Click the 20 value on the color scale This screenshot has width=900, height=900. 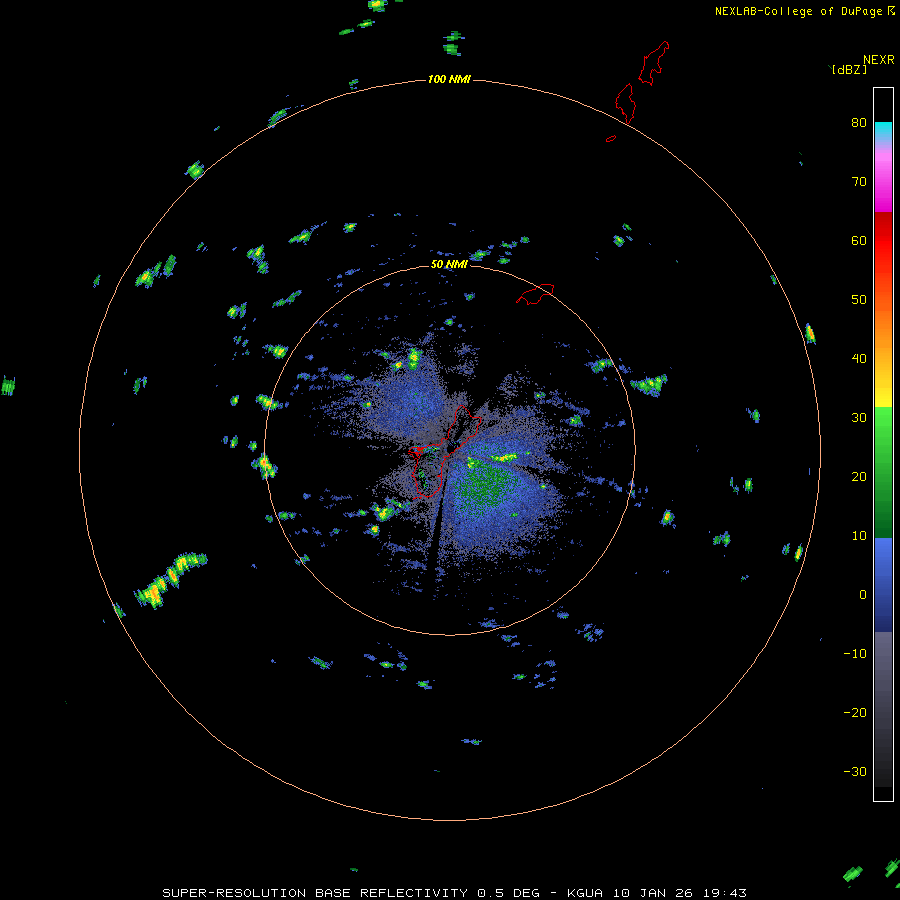pos(859,477)
